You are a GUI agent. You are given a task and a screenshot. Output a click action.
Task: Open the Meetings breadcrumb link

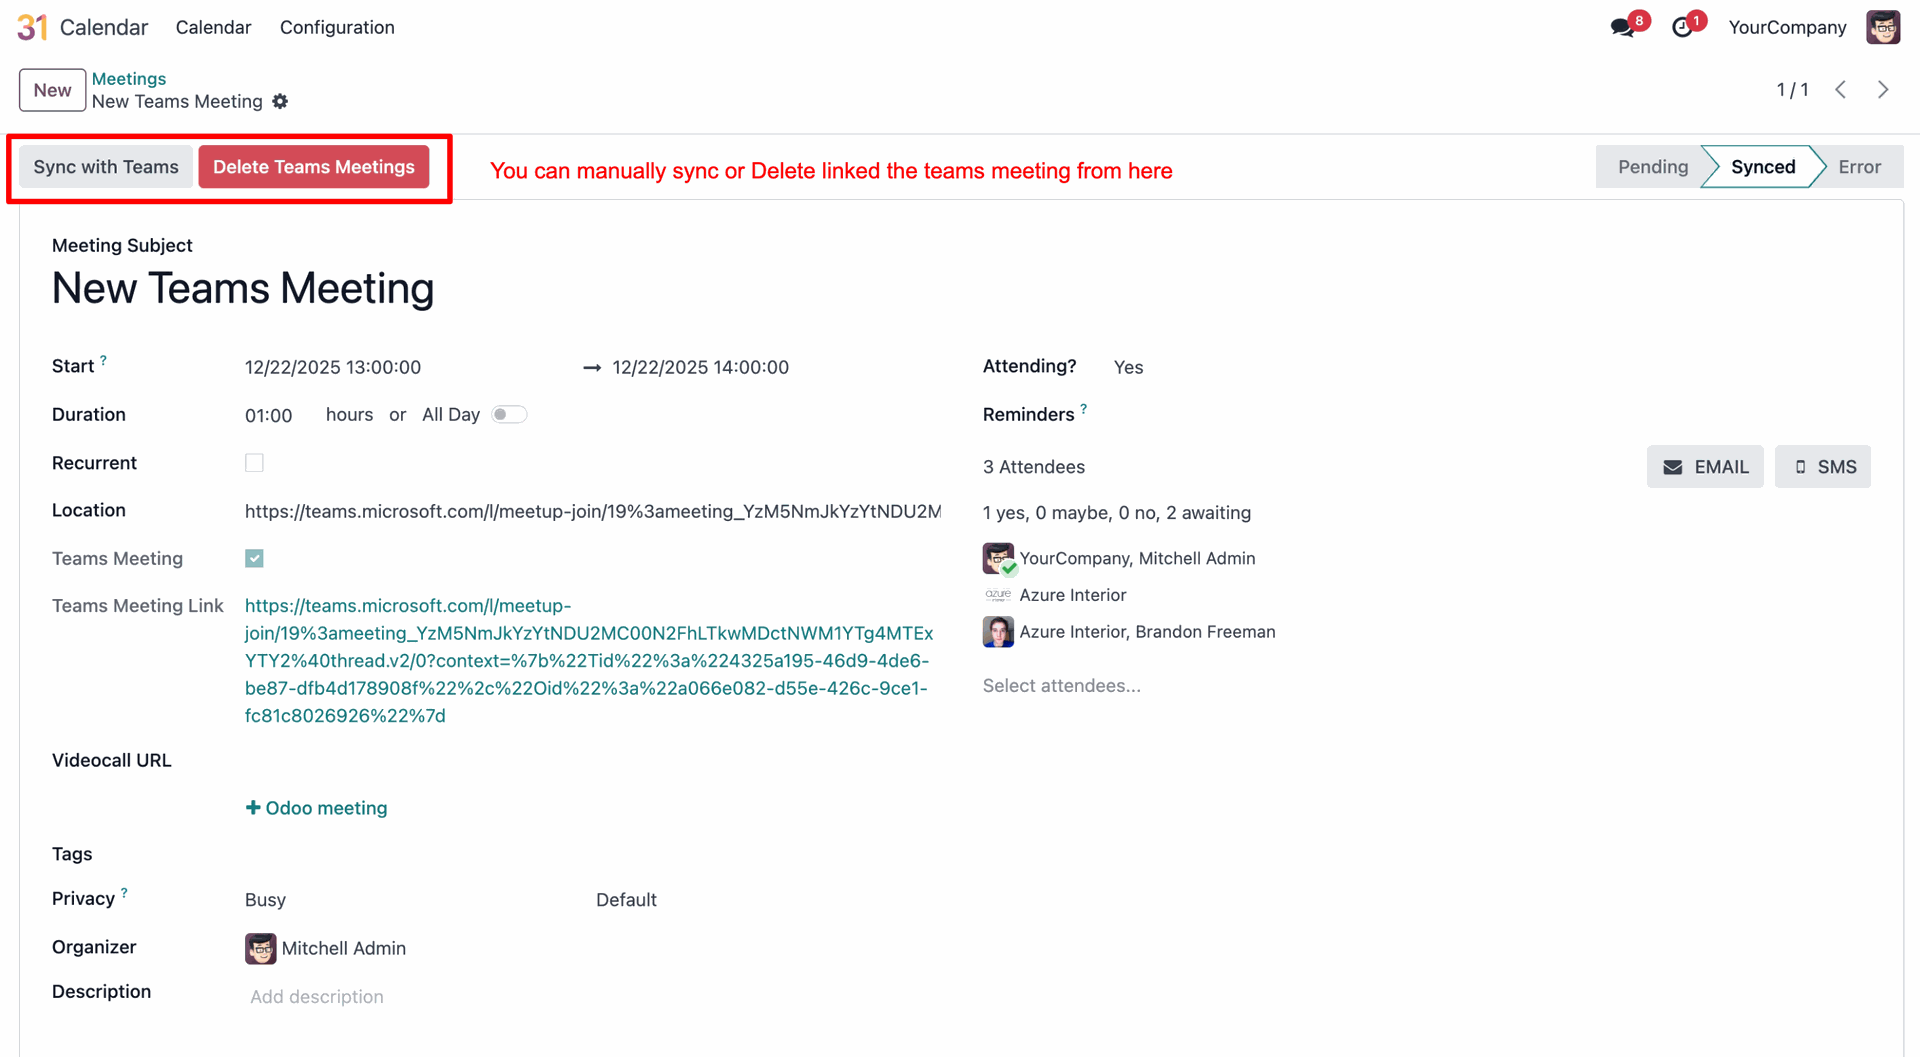(129, 78)
